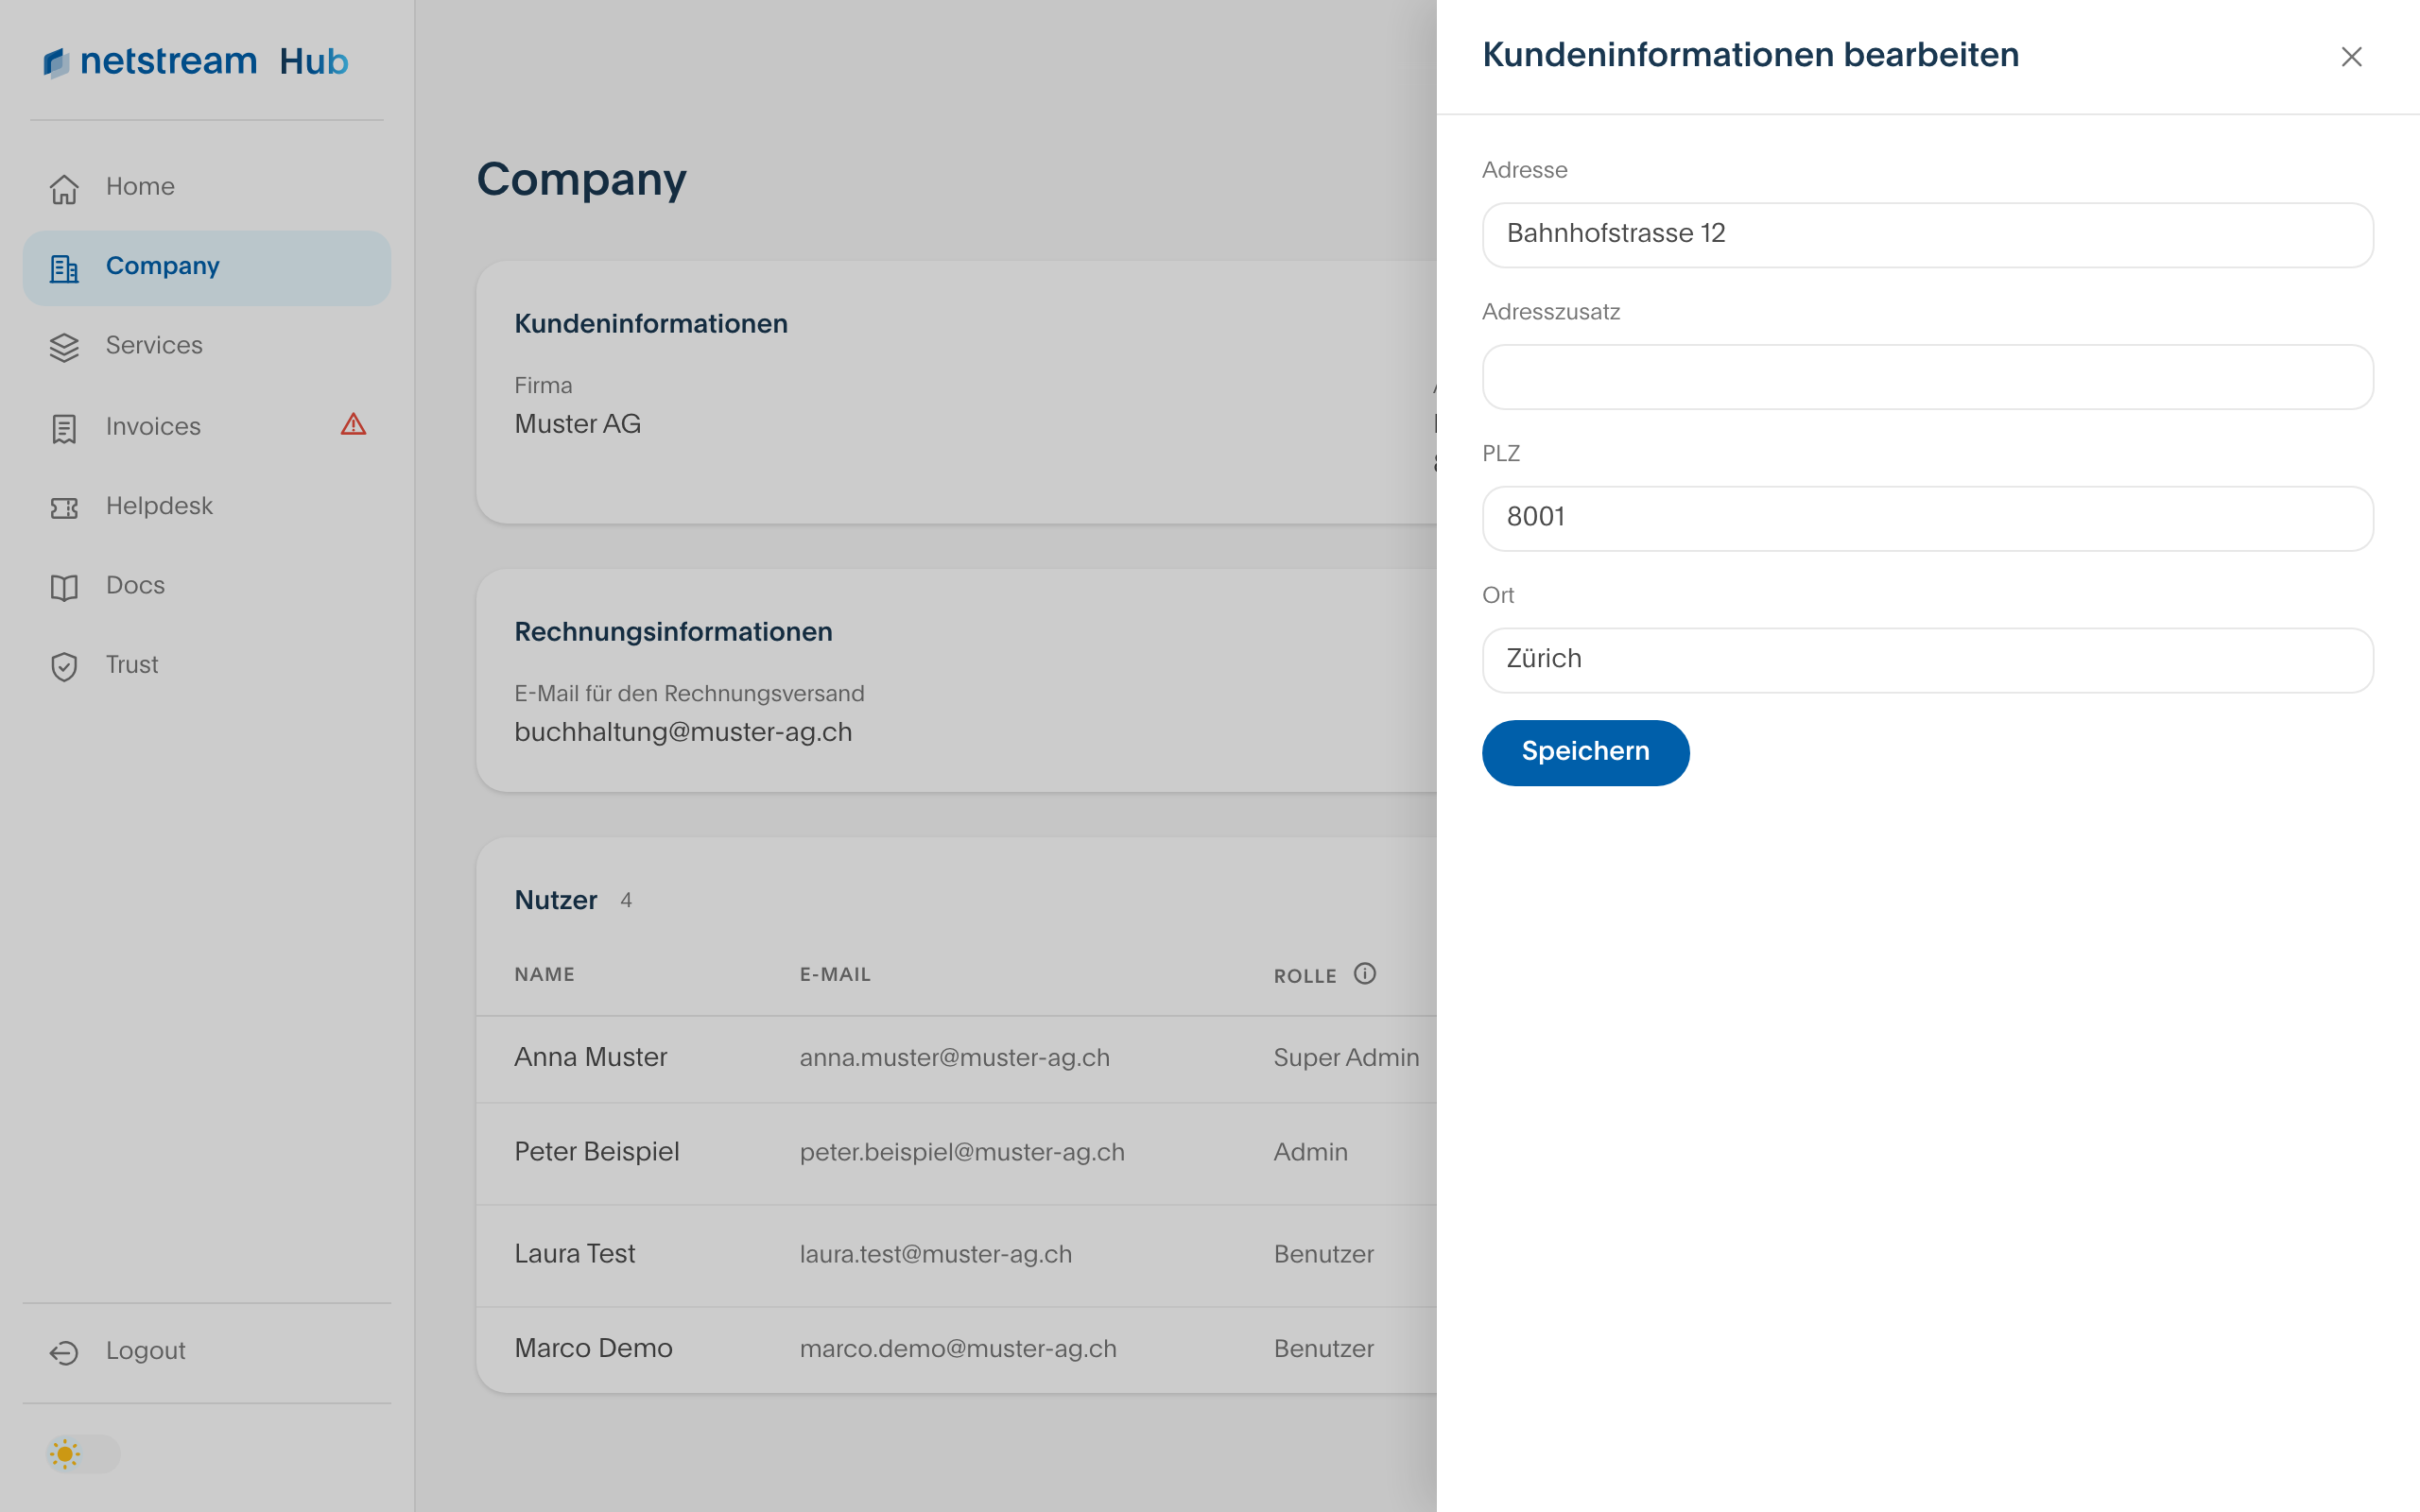The height and width of the screenshot is (1512, 2420).
Task: Navigate to the Trust page
Action: pos(207,665)
